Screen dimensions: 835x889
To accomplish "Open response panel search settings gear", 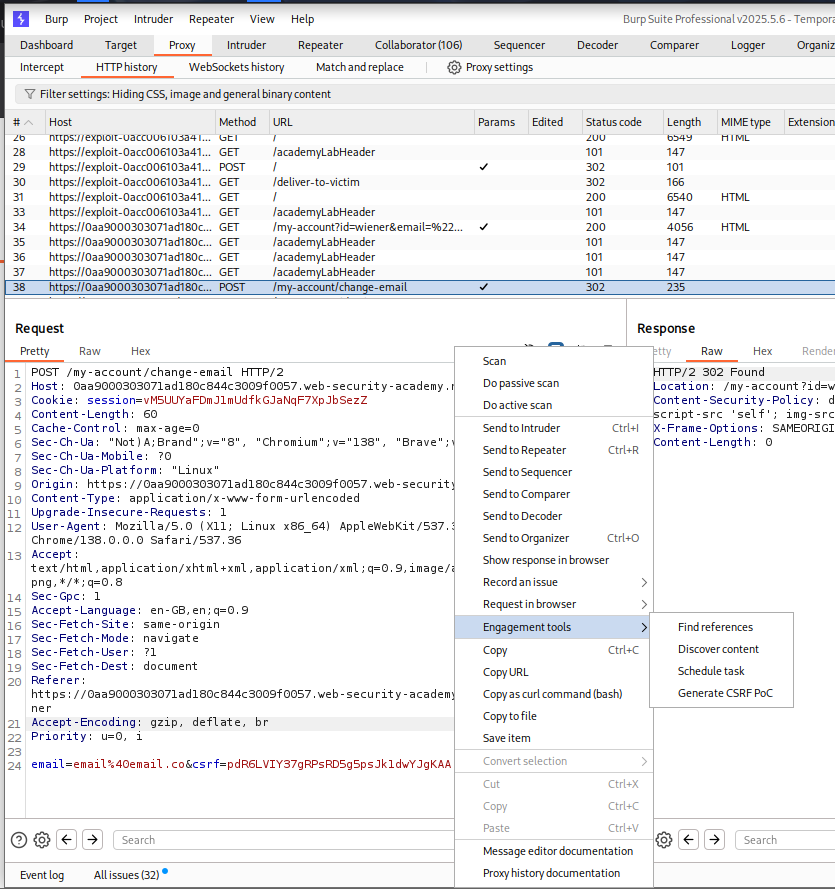I will (x=664, y=840).
